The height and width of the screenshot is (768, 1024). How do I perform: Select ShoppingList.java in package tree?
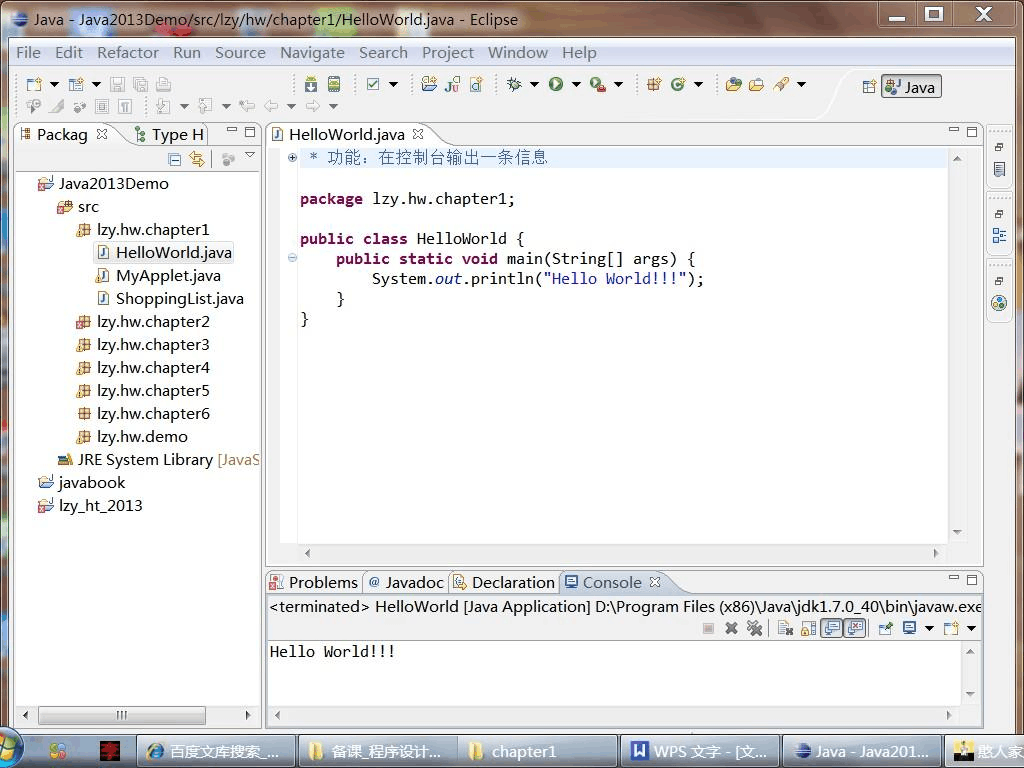coord(170,298)
